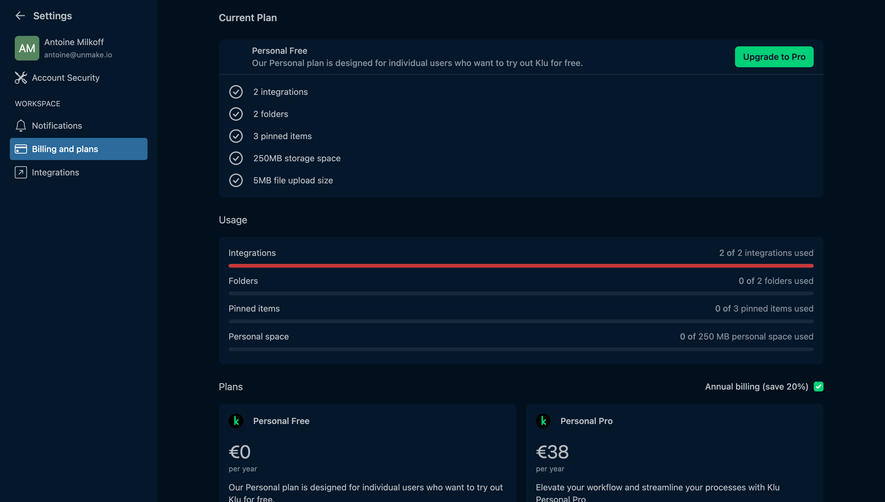The height and width of the screenshot is (502, 885).
Task: Select the Klu logo on Personal Free card
Action: coord(236,421)
